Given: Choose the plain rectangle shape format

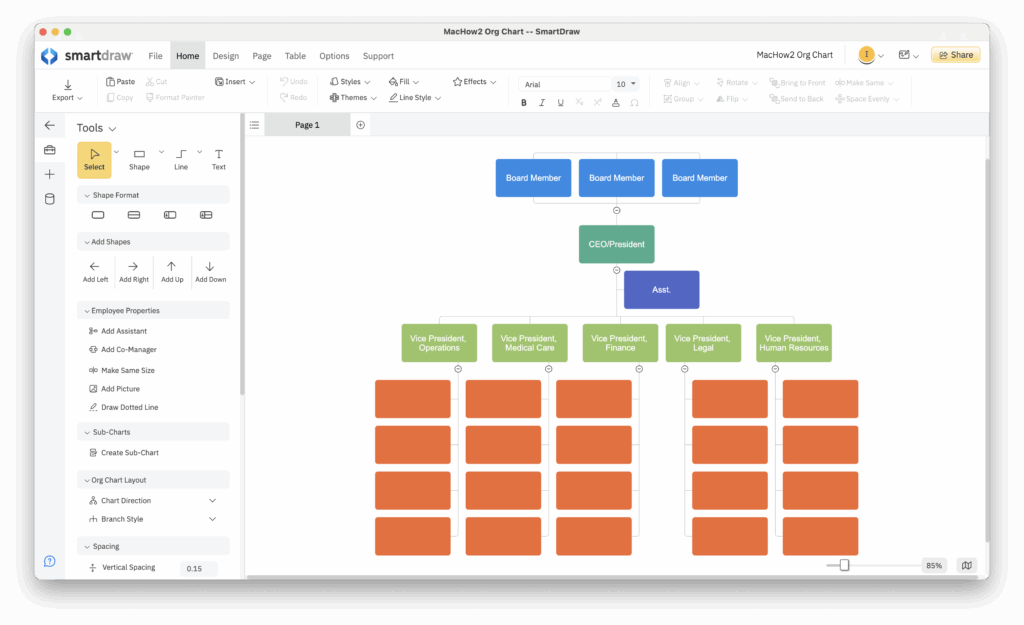Looking at the screenshot, I should tap(98, 215).
